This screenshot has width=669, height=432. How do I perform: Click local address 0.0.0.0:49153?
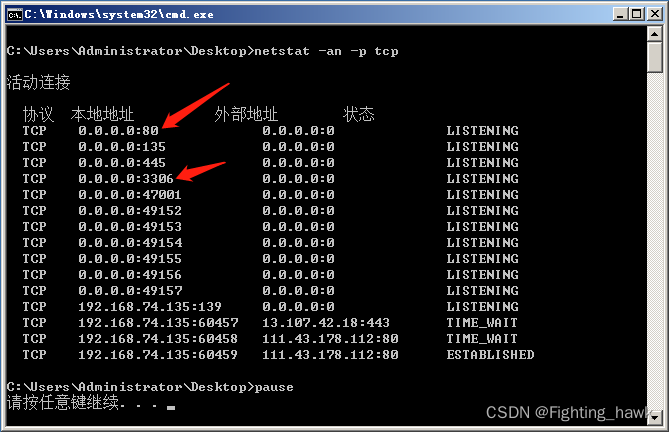pyautogui.click(x=130, y=226)
